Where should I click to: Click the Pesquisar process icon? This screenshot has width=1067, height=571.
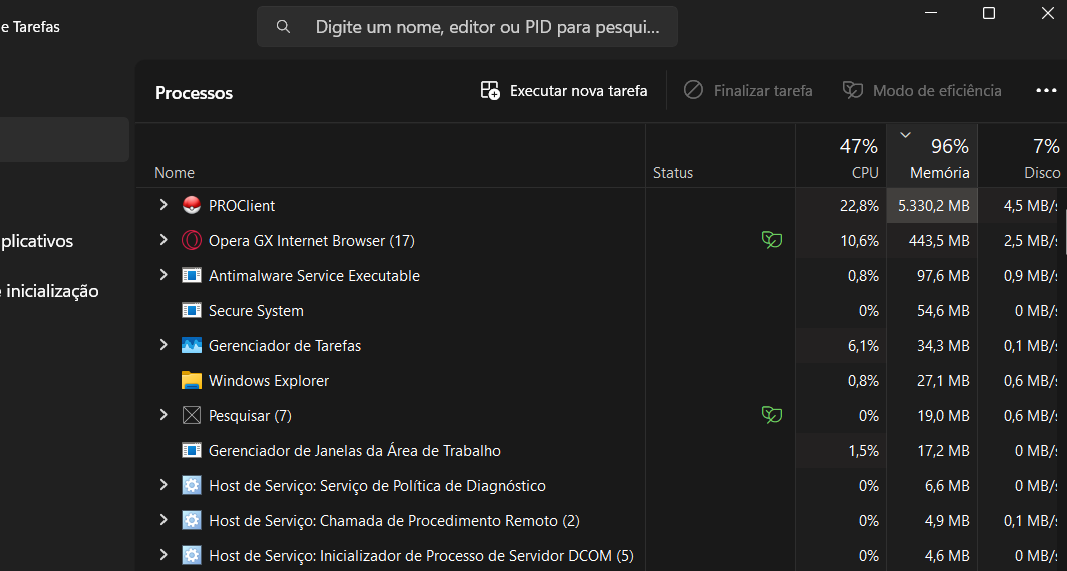coord(192,416)
